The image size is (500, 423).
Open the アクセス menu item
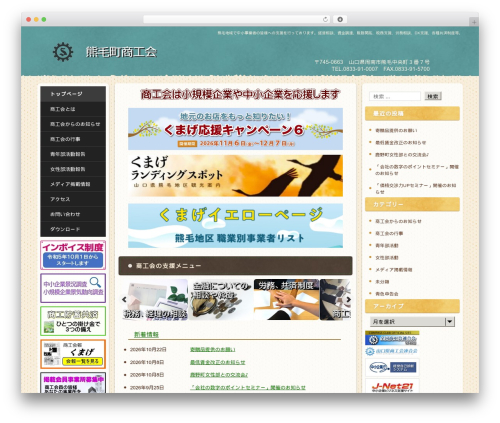(x=73, y=199)
